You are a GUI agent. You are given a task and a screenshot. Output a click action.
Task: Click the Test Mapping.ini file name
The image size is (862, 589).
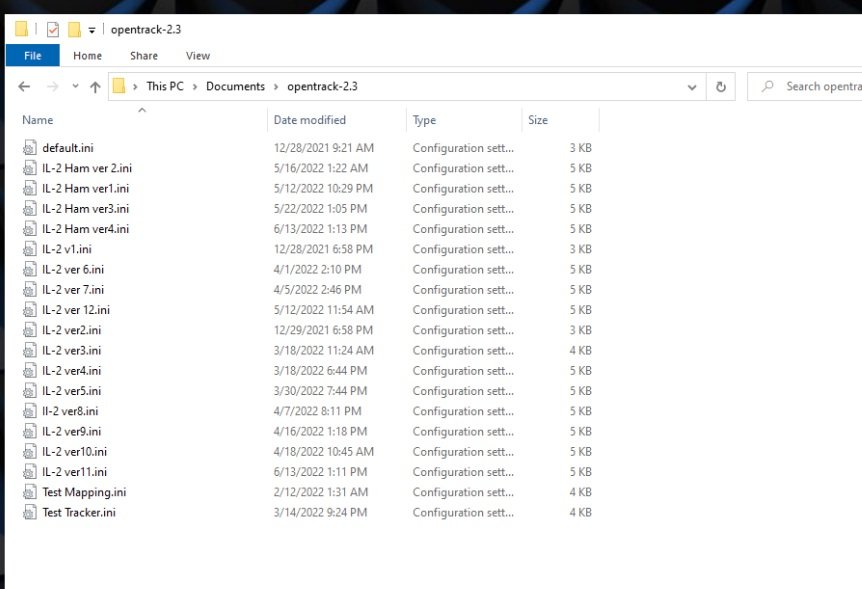point(84,492)
